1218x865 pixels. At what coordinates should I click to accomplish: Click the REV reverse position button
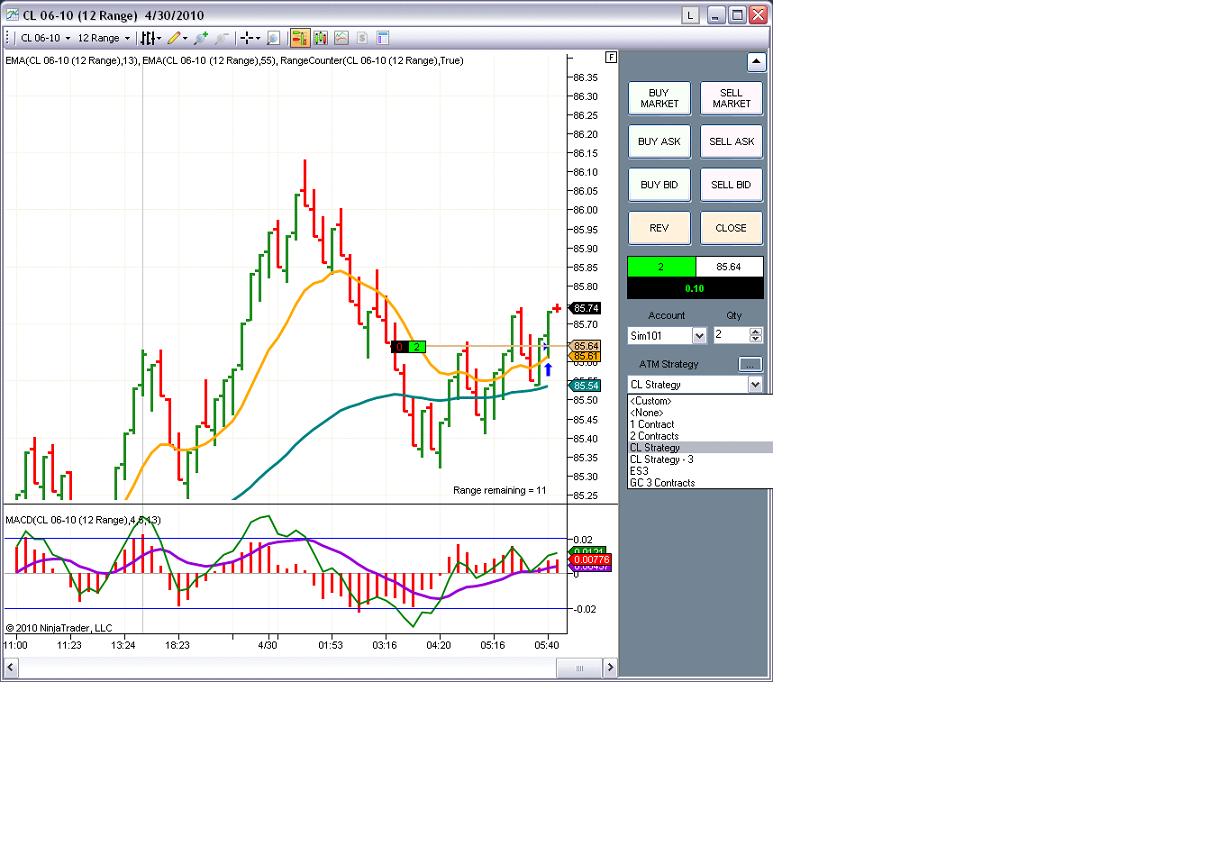tap(659, 228)
